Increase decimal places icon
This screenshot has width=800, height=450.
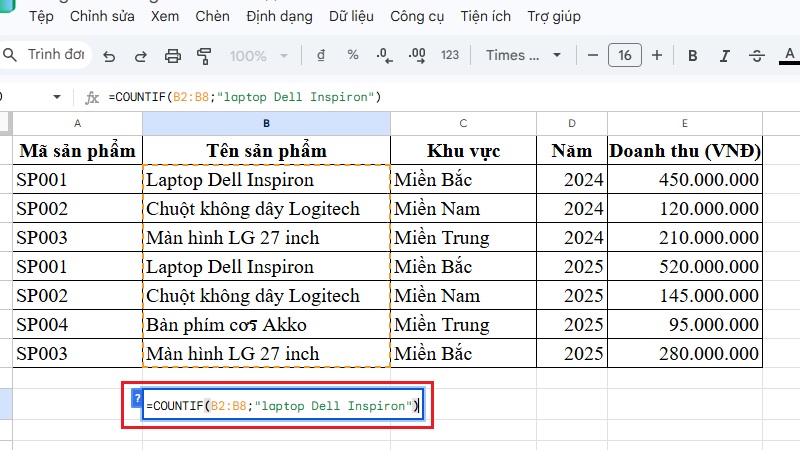417,55
